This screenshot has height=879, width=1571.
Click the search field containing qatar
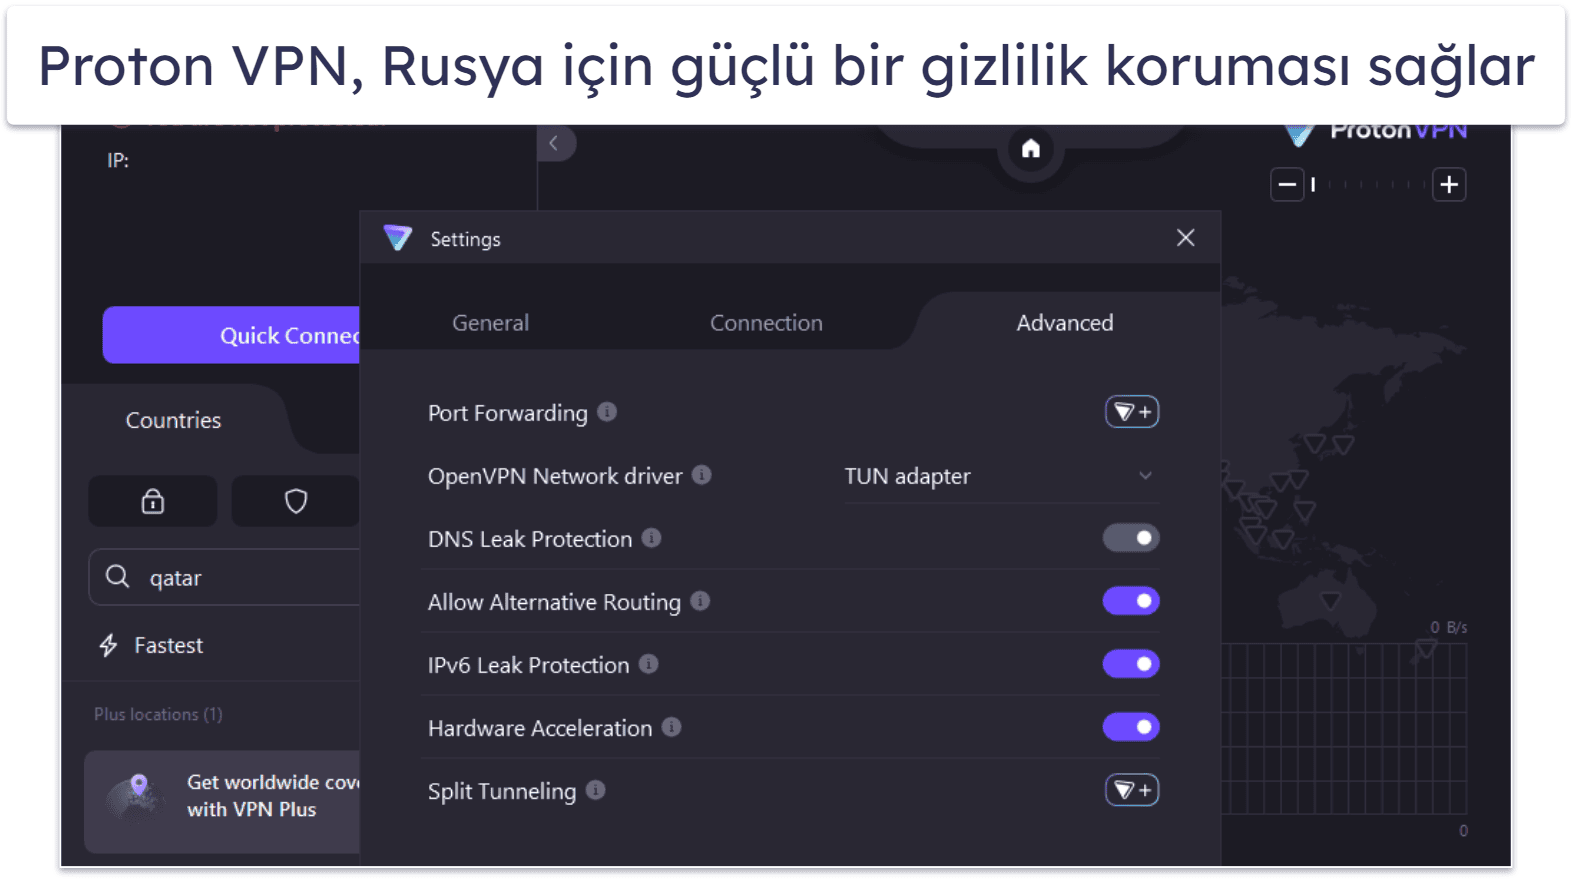[x=225, y=577]
